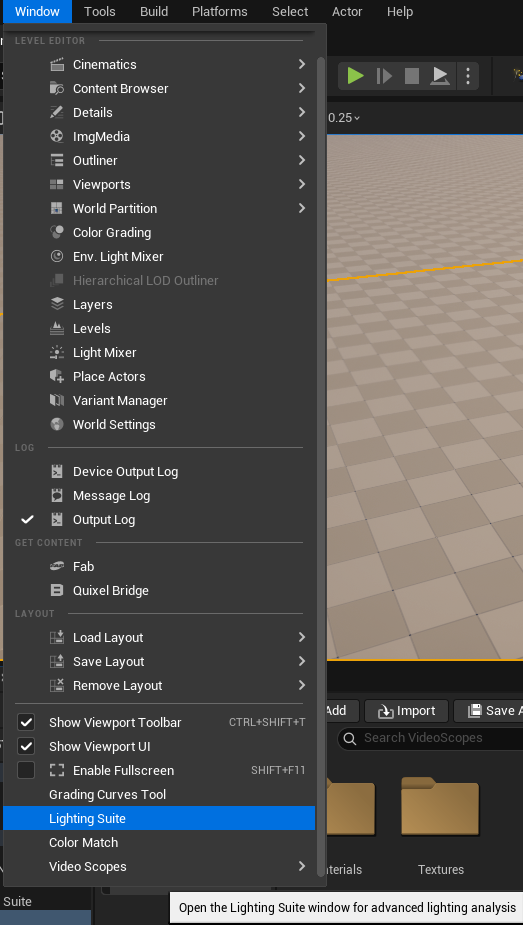
Task: Open the Tools menu
Action: point(100,12)
